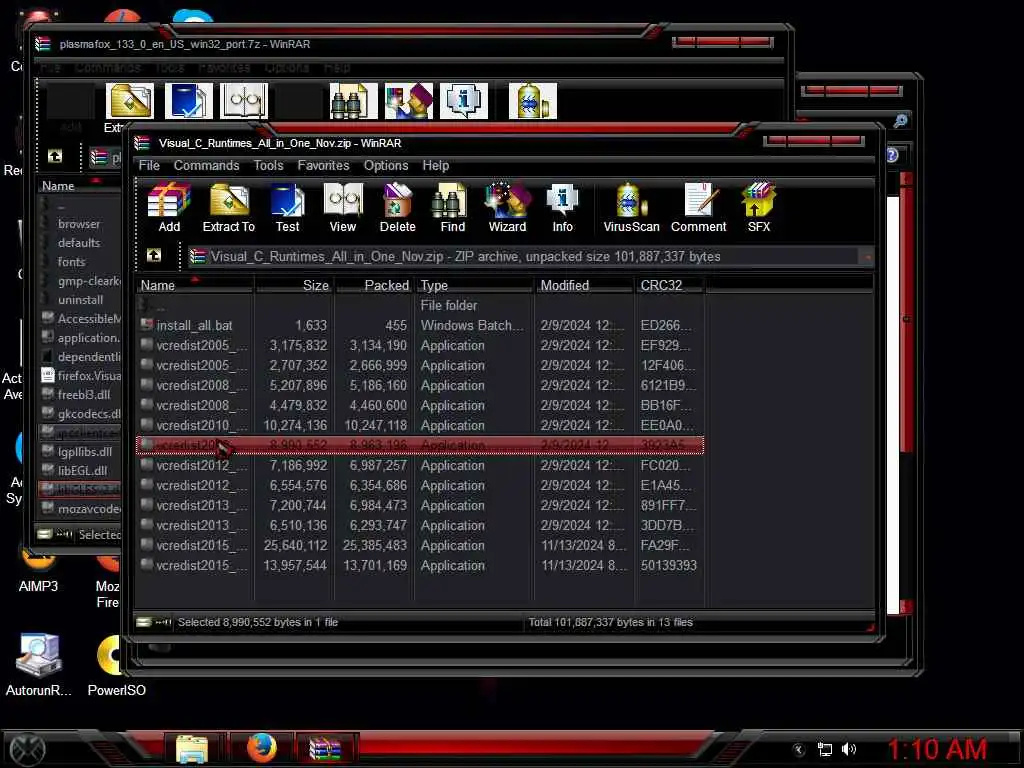Click the up-one-level icon in plasmafox window
This screenshot has height=768, width=1024.
(55, 156)
